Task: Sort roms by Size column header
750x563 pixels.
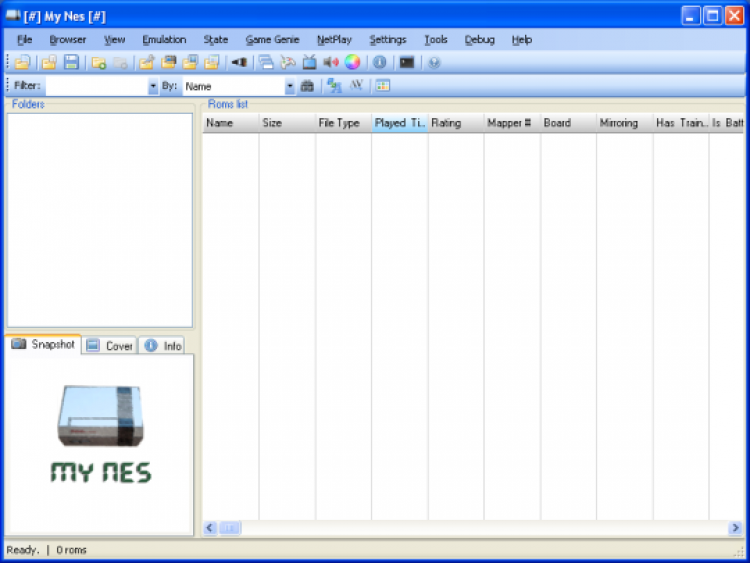Action: coord(287,123)
